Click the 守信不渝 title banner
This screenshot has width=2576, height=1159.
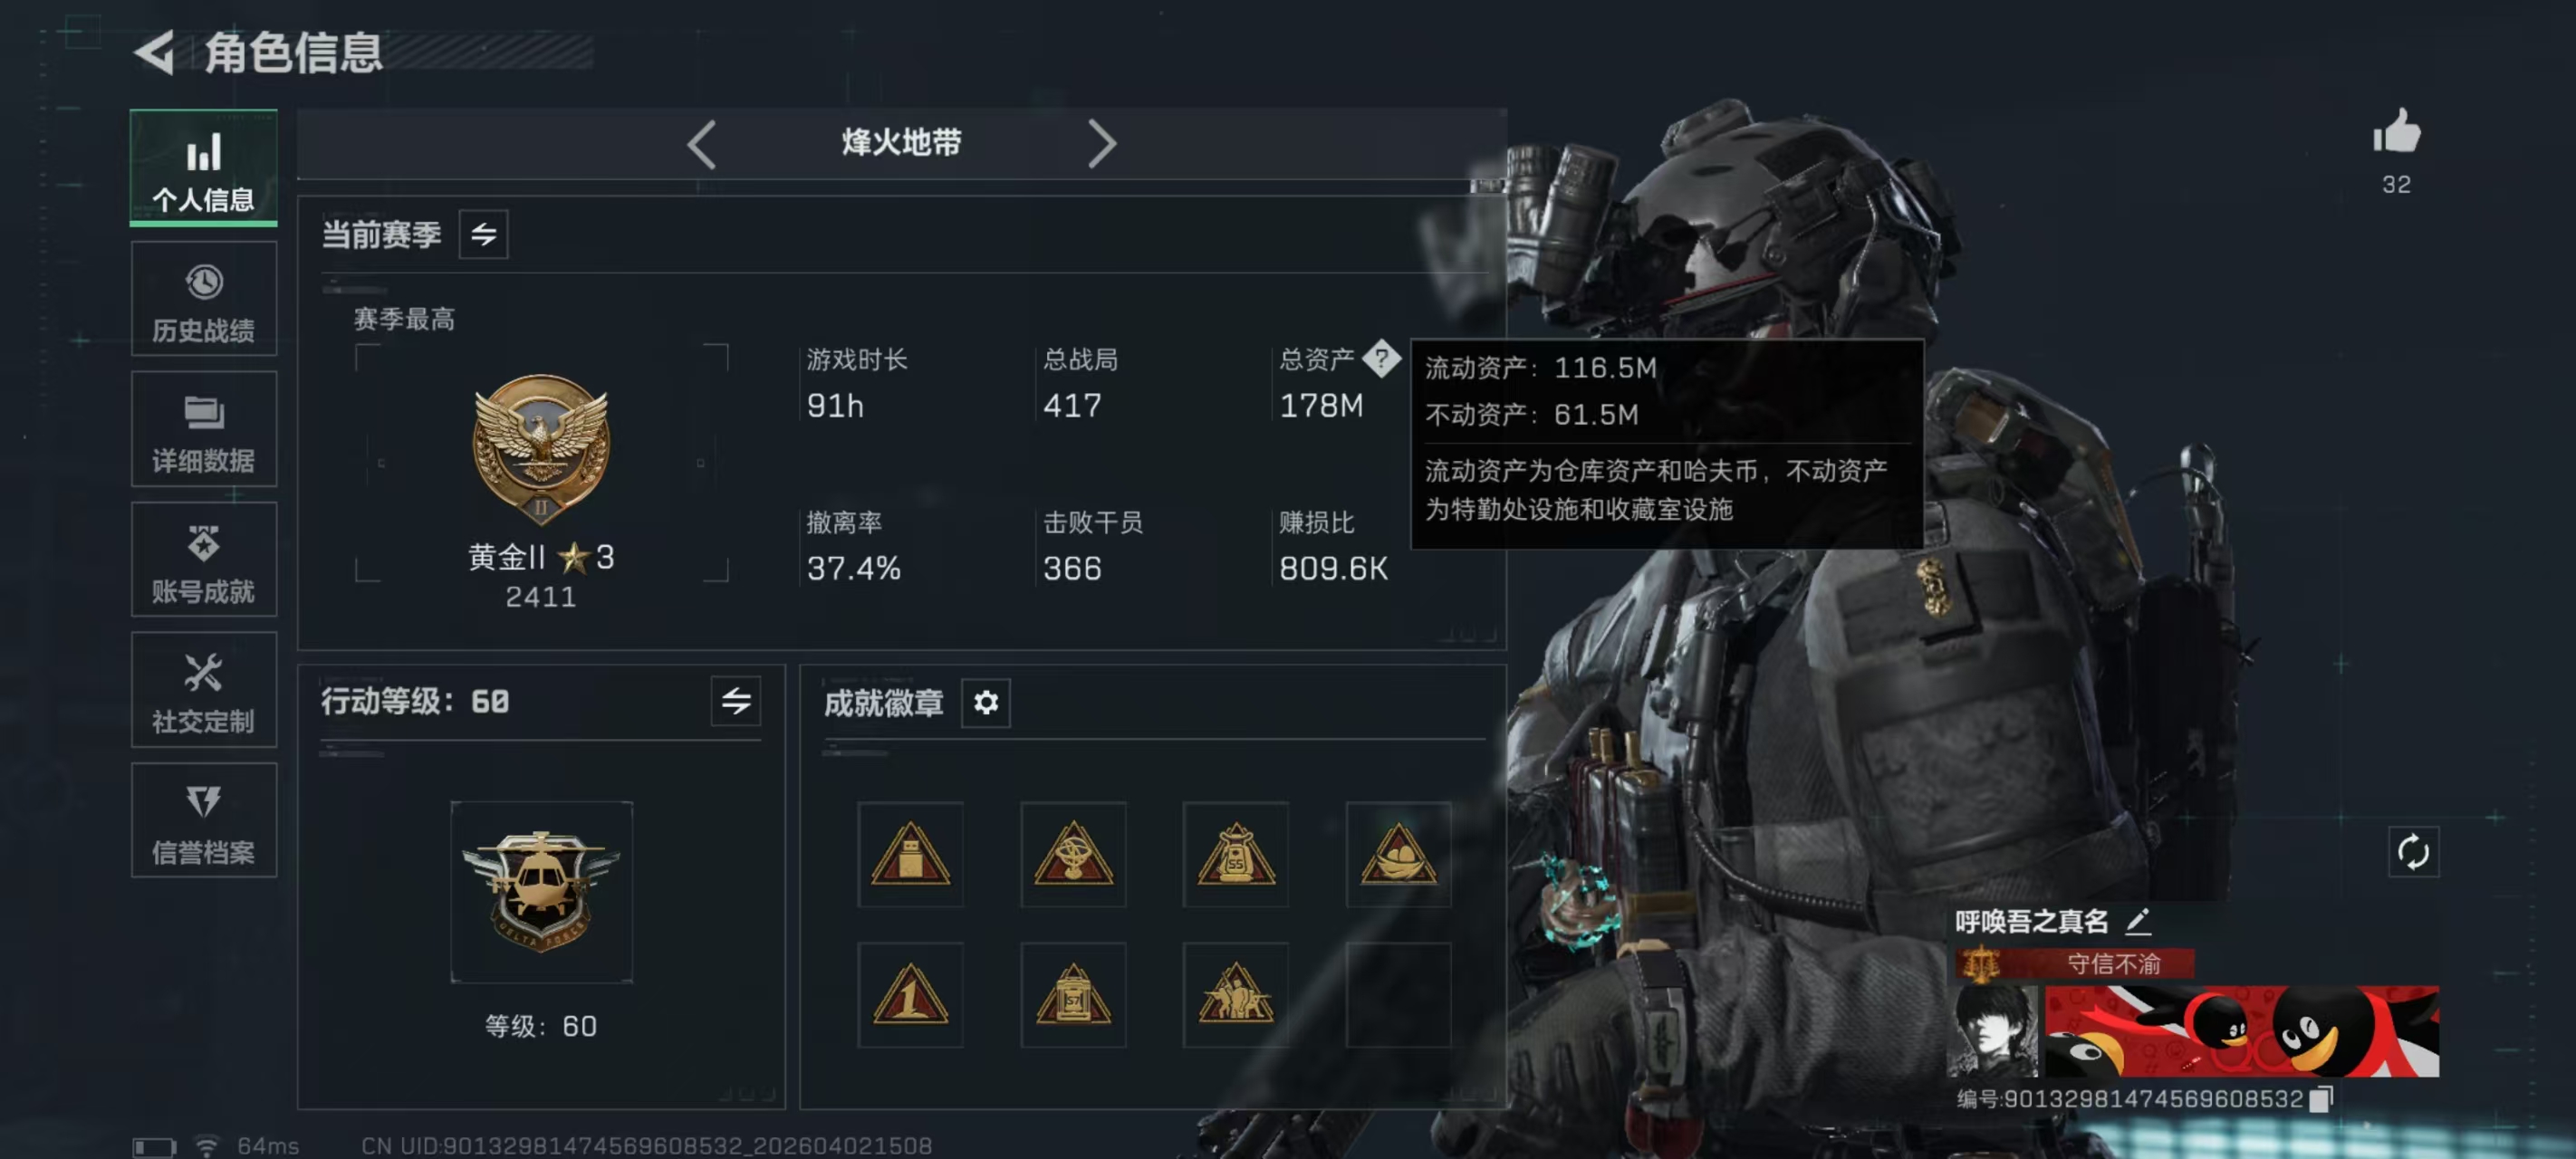coord(2076,963)
